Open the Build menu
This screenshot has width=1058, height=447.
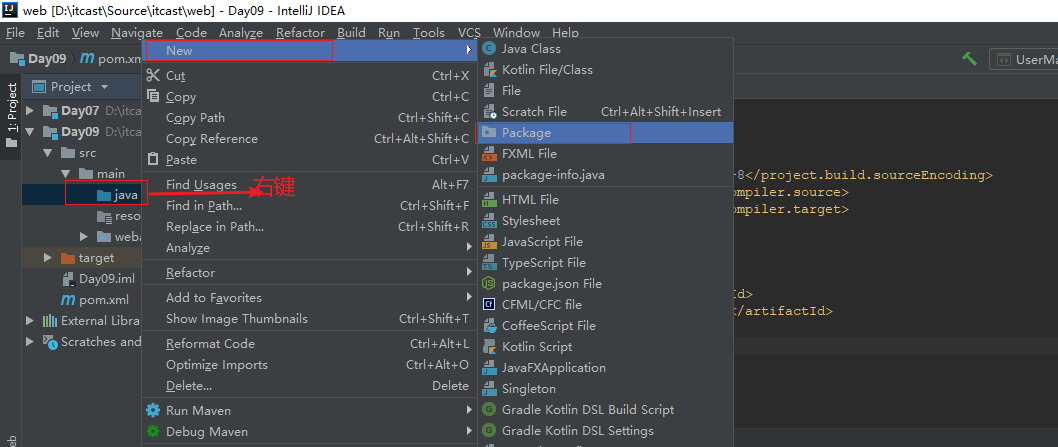(351, 32)
